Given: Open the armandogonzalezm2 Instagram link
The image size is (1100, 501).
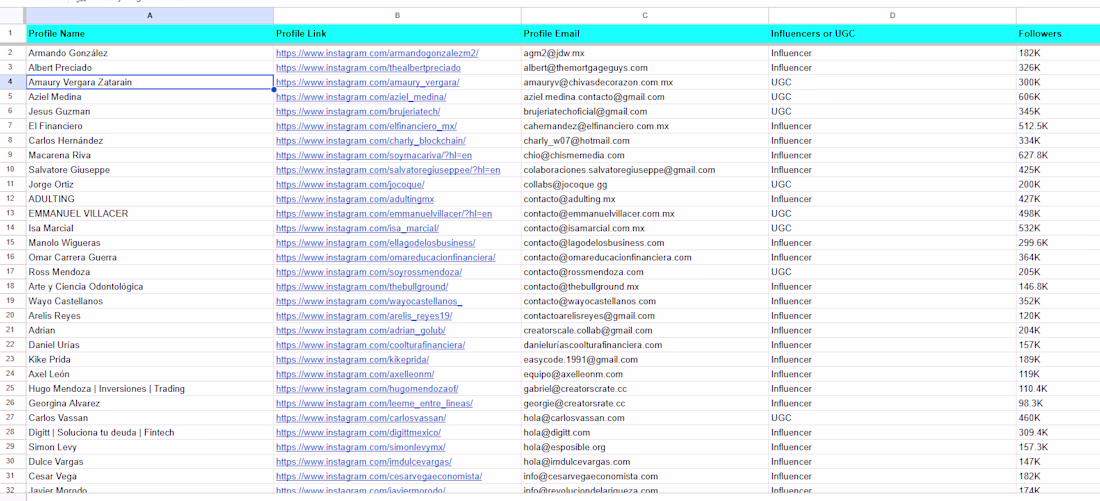Looking at the screenshot, I should coord(377,53).
